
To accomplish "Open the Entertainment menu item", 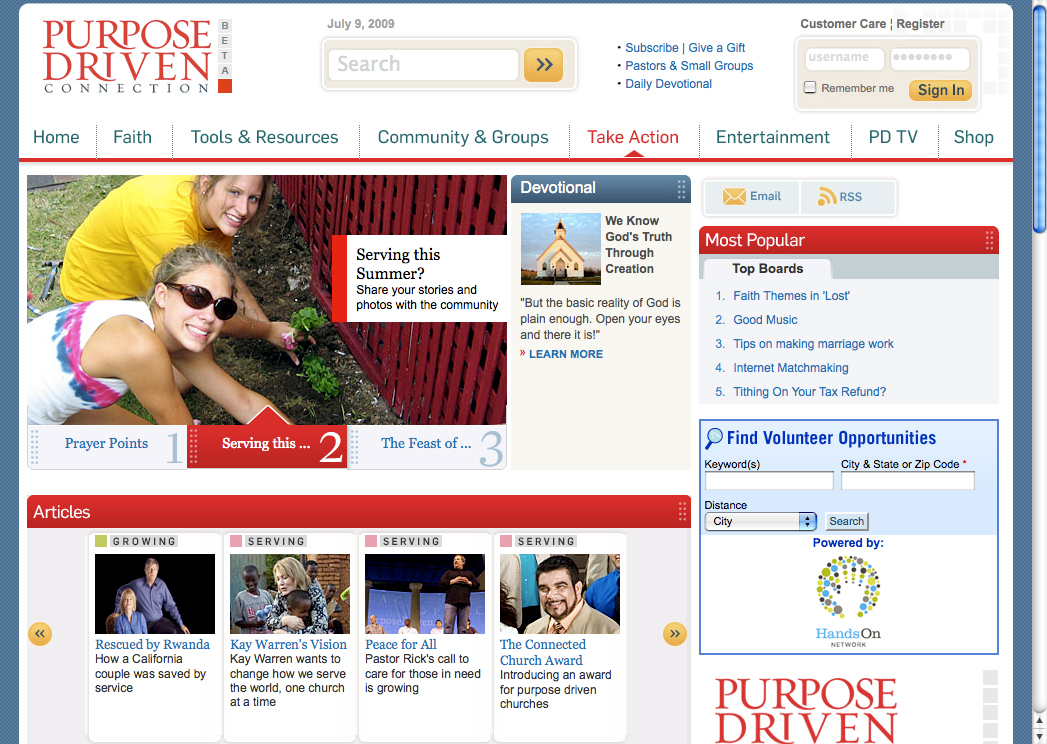I will coord(773,138).
